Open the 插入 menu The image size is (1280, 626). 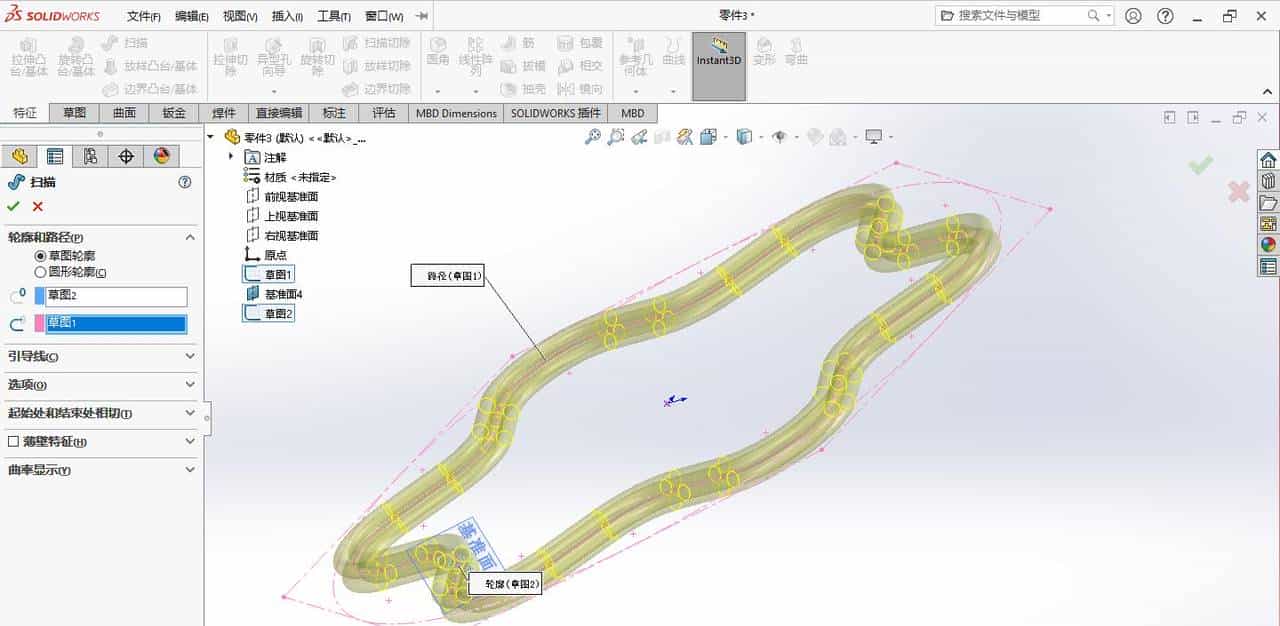coord(284,16)
